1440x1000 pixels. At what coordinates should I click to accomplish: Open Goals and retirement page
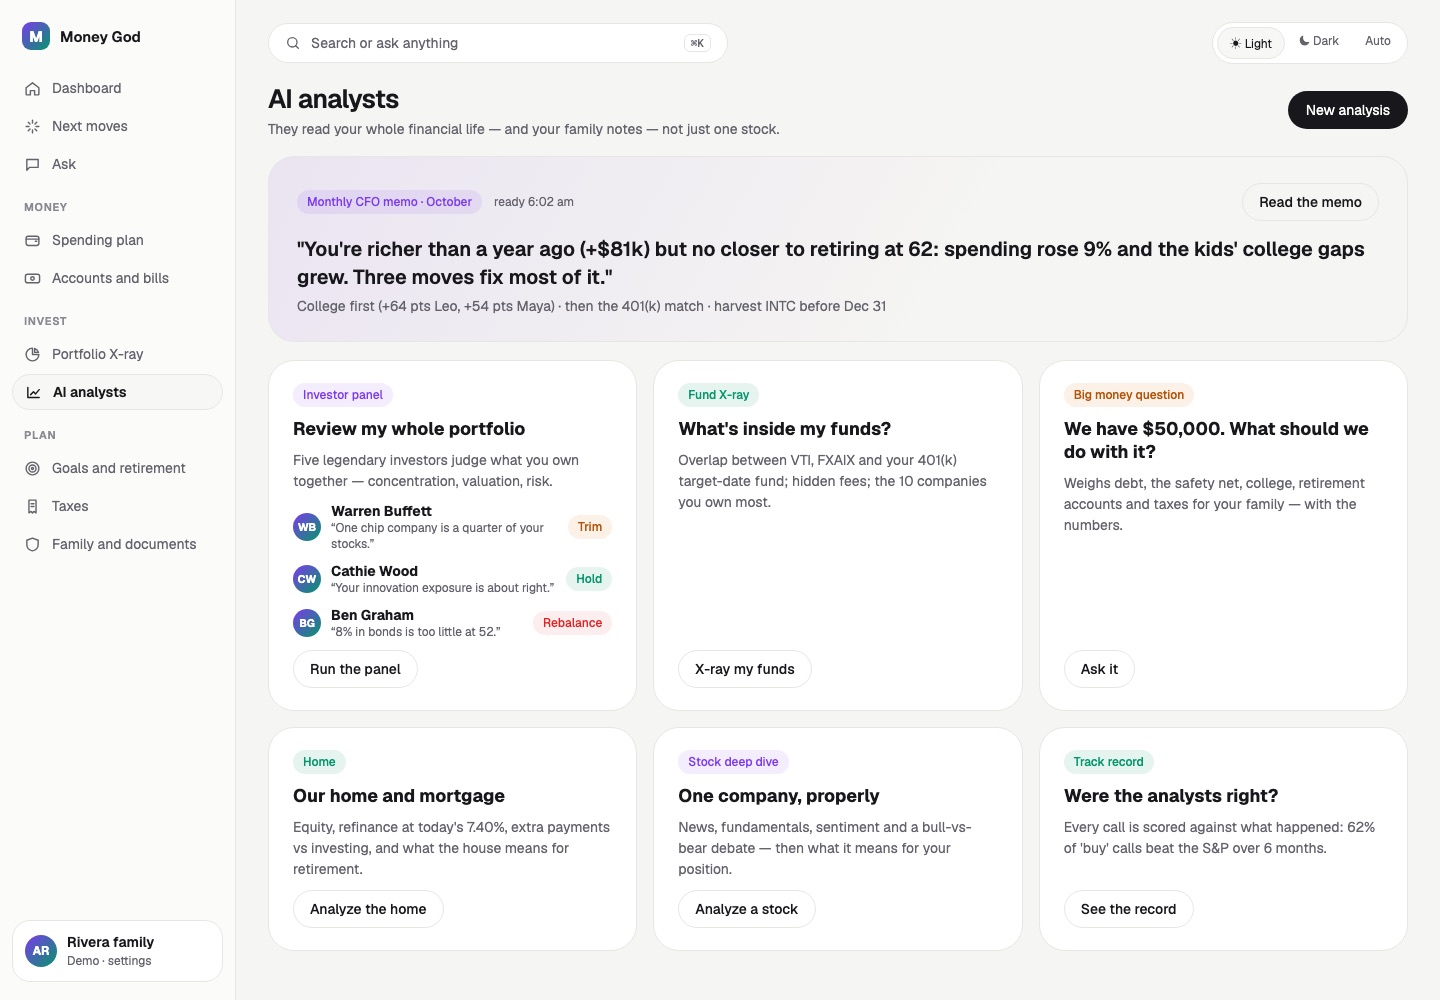pyautogui.click(x=117, y=469)
